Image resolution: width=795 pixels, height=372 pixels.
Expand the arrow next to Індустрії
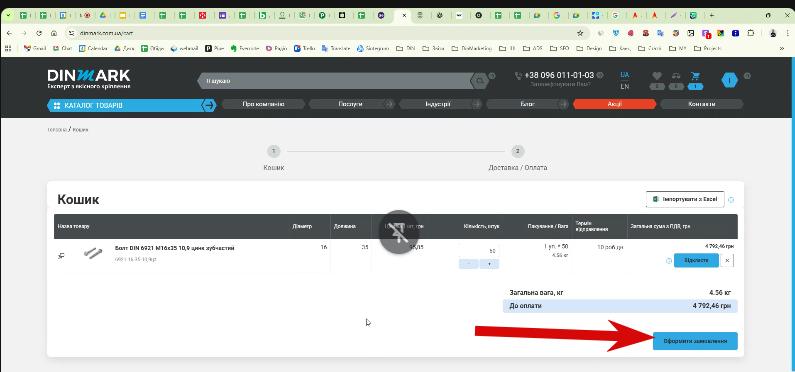pyautogui.click(x=476, y=104)
